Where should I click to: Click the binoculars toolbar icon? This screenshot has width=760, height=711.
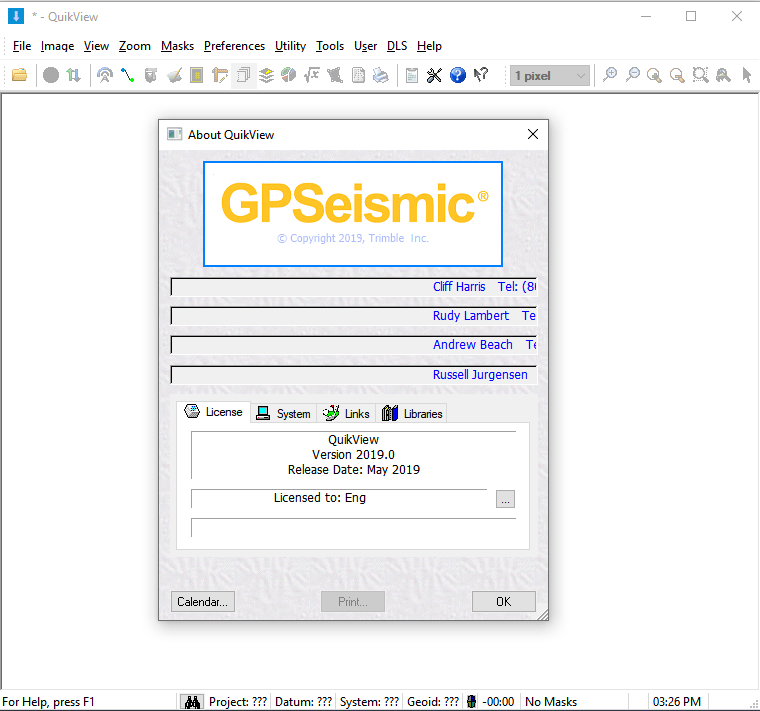723,75
